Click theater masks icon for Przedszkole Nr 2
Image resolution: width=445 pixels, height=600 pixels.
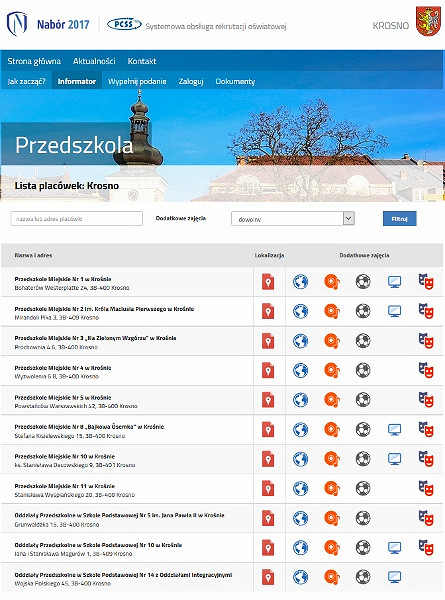coord(426,311)
